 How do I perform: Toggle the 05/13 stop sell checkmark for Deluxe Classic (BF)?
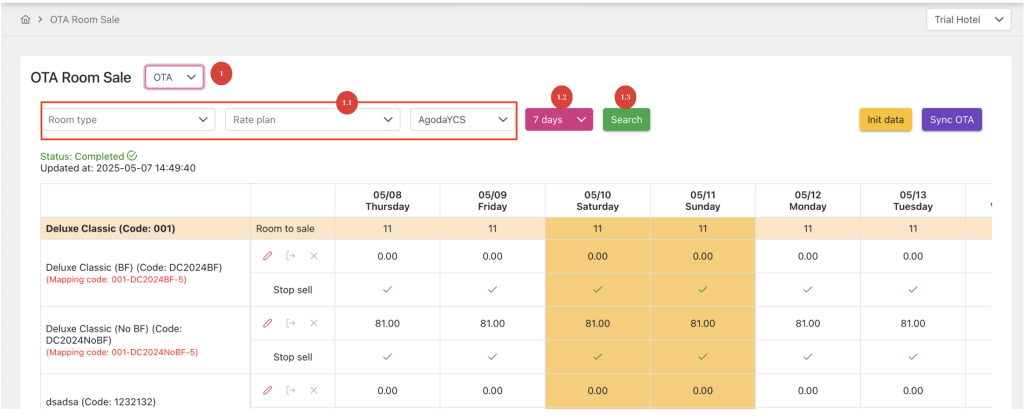tap(912, 290)
